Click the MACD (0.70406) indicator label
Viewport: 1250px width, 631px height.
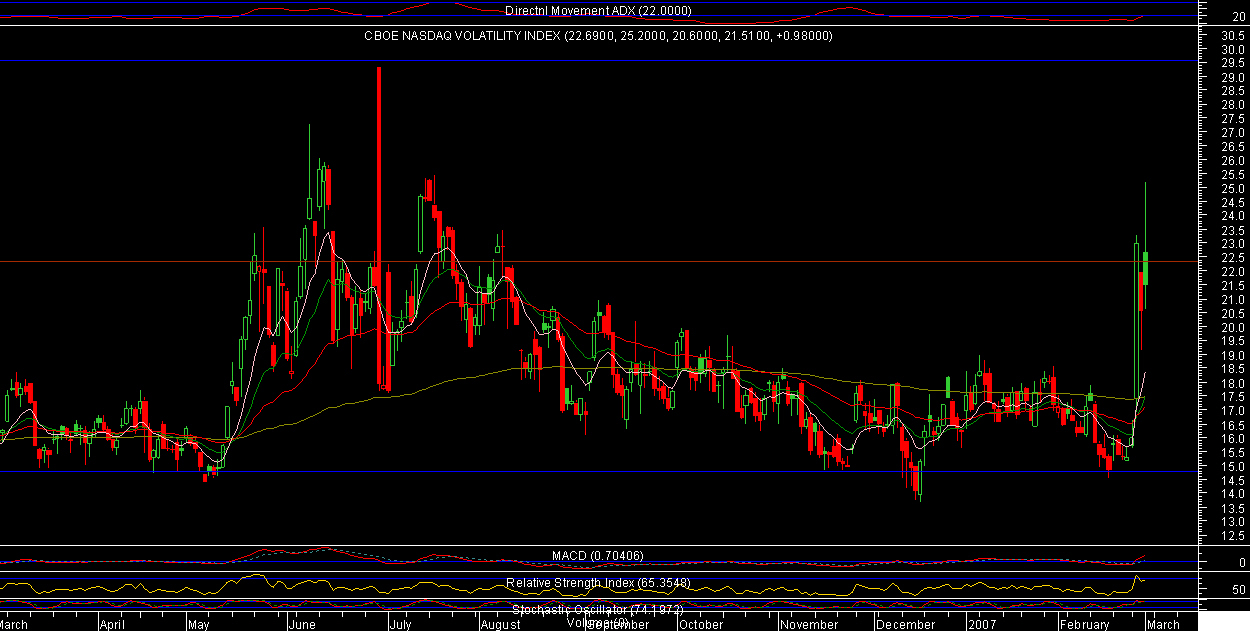point(598,555)
